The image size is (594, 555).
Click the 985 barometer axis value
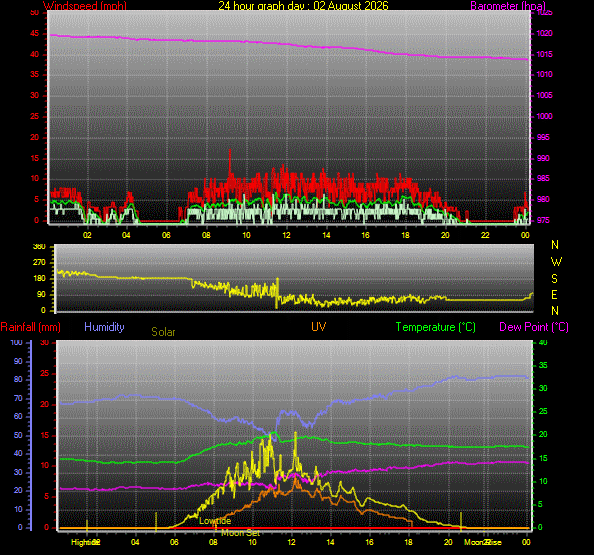(x=543, y=178)
